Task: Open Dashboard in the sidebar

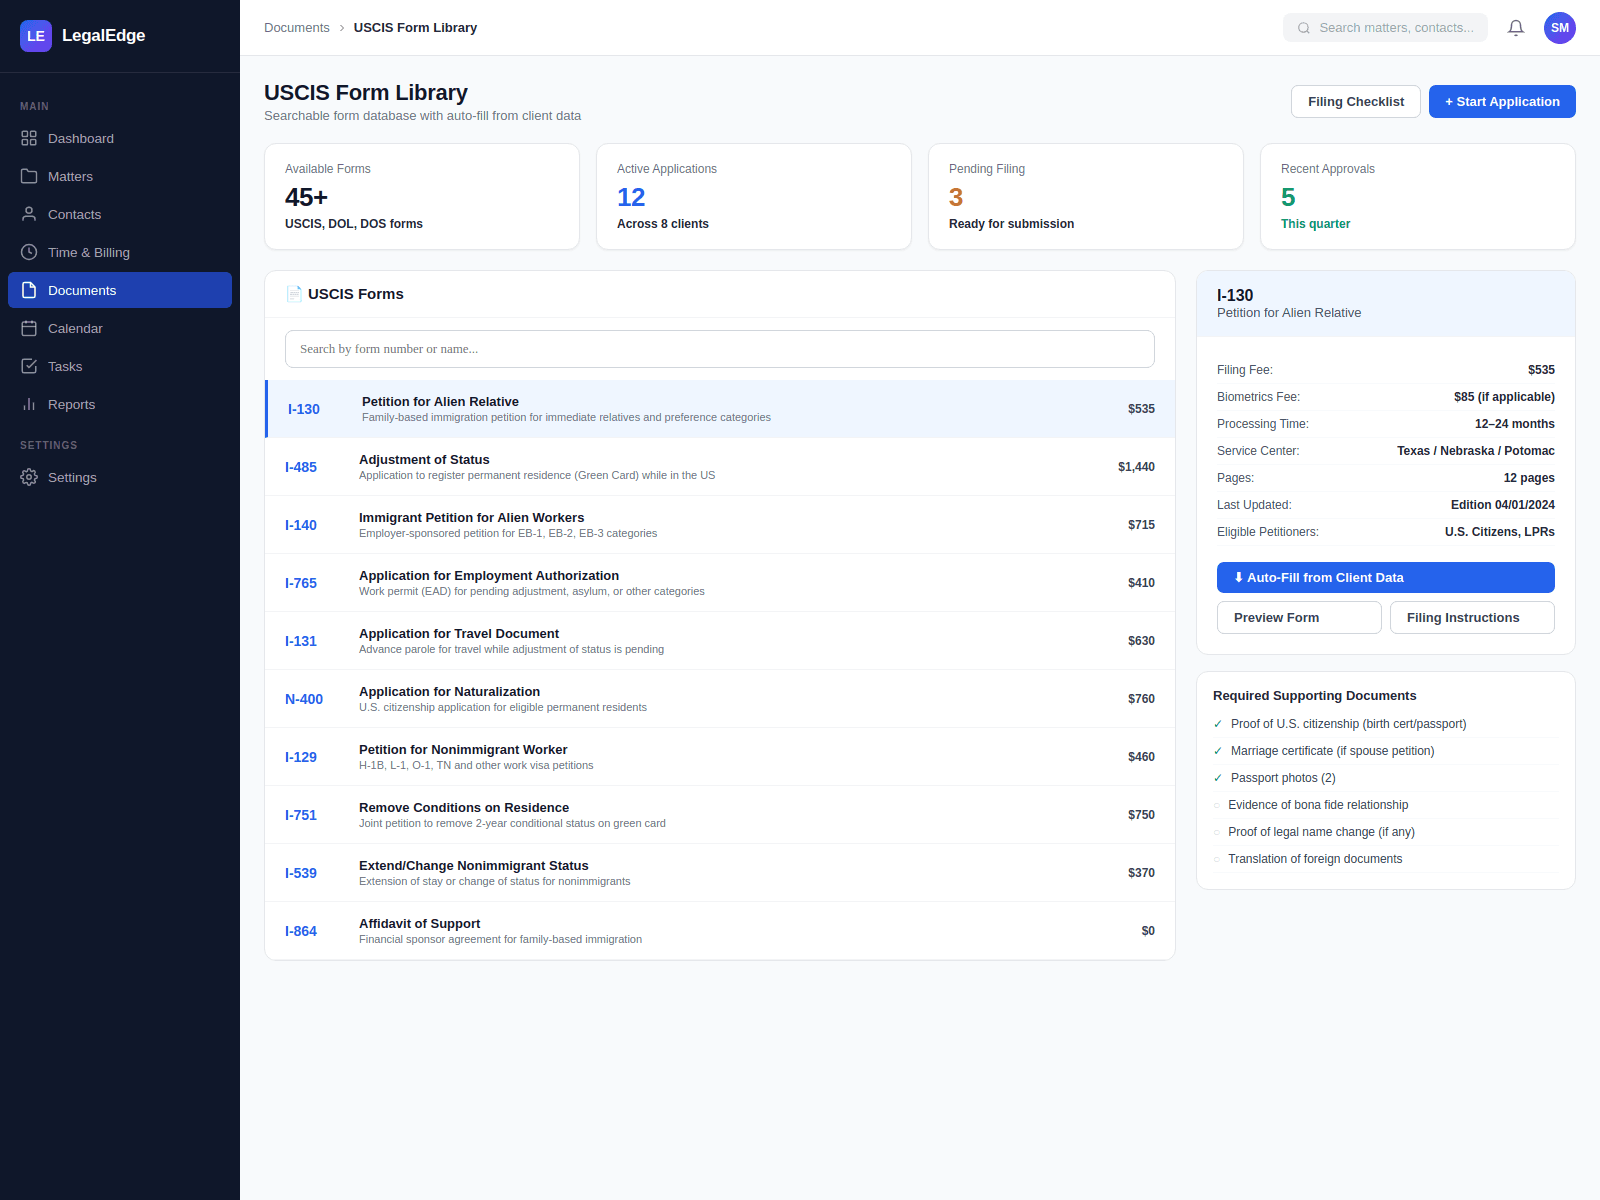Action: point(120,138)
